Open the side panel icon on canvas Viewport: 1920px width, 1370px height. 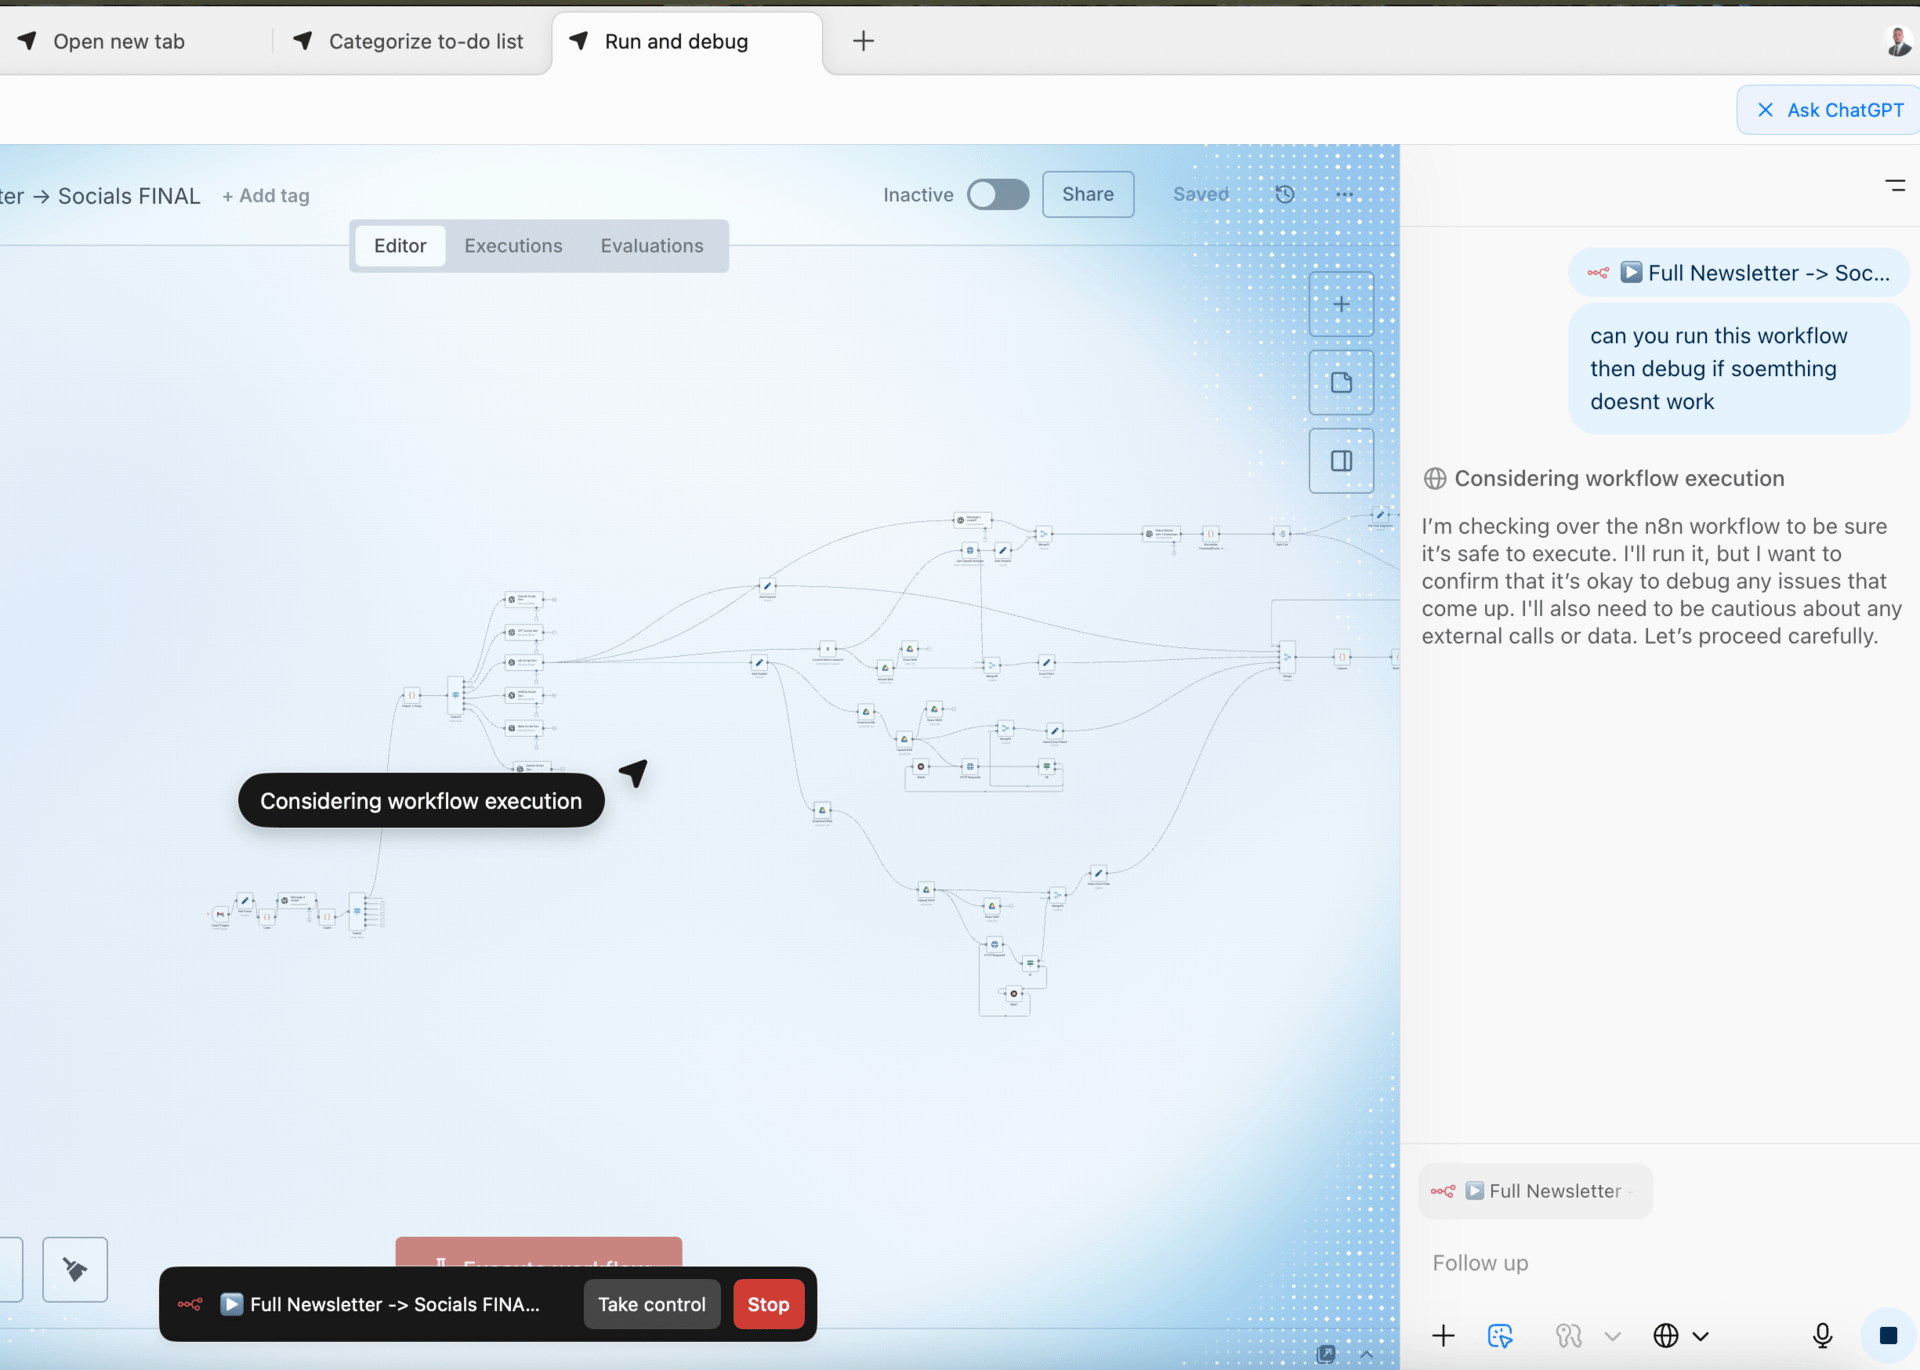click(1341, 461)
